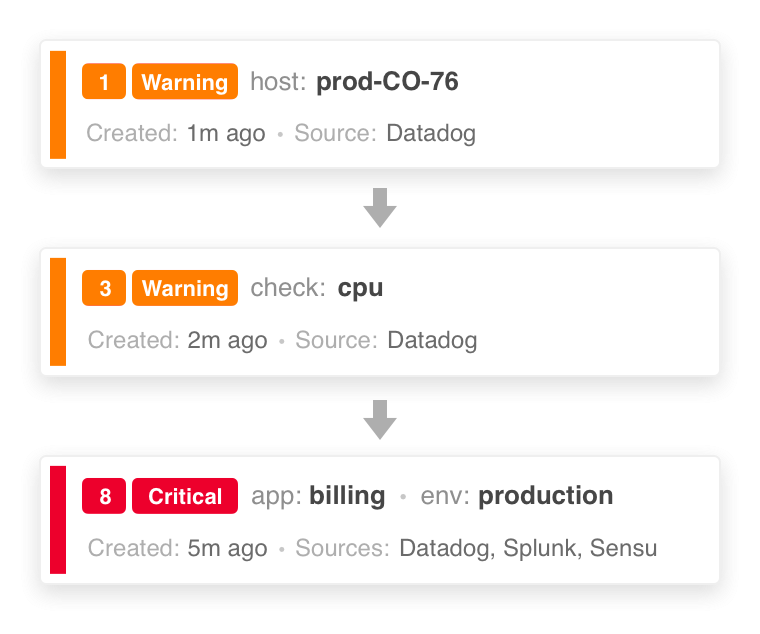This screenshot has width=760, height=634.
Task: Click Datadog source in cpu alert card
Action: [432, 340]
